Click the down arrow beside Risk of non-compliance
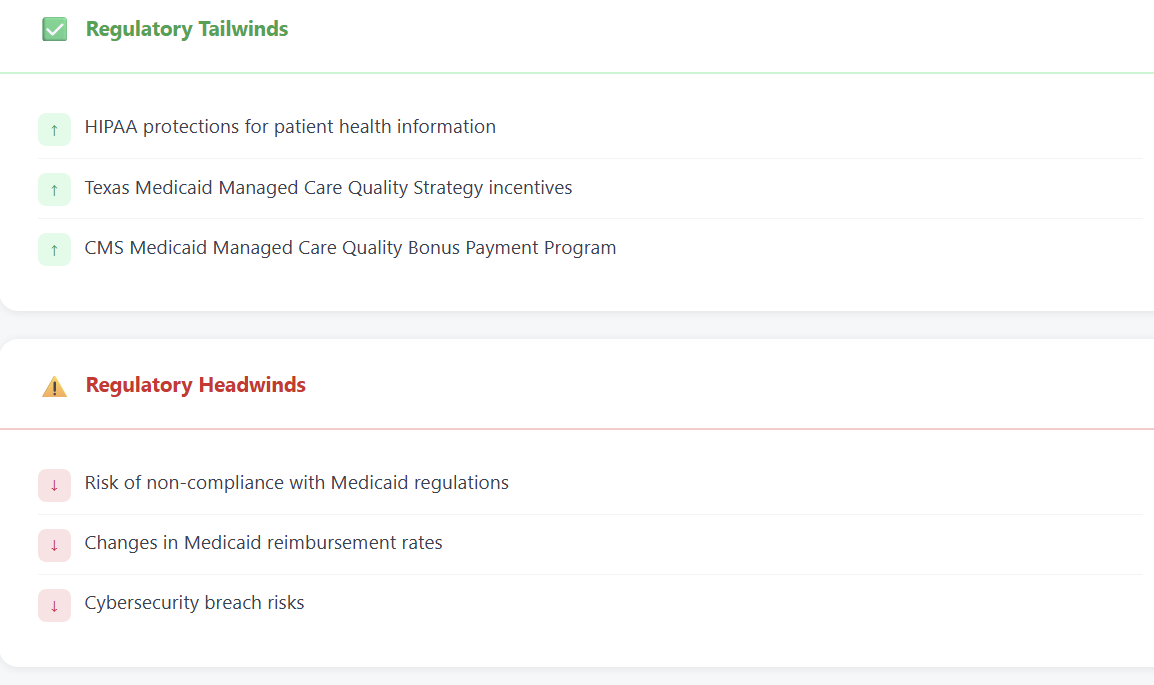 (x=54, y=485)
